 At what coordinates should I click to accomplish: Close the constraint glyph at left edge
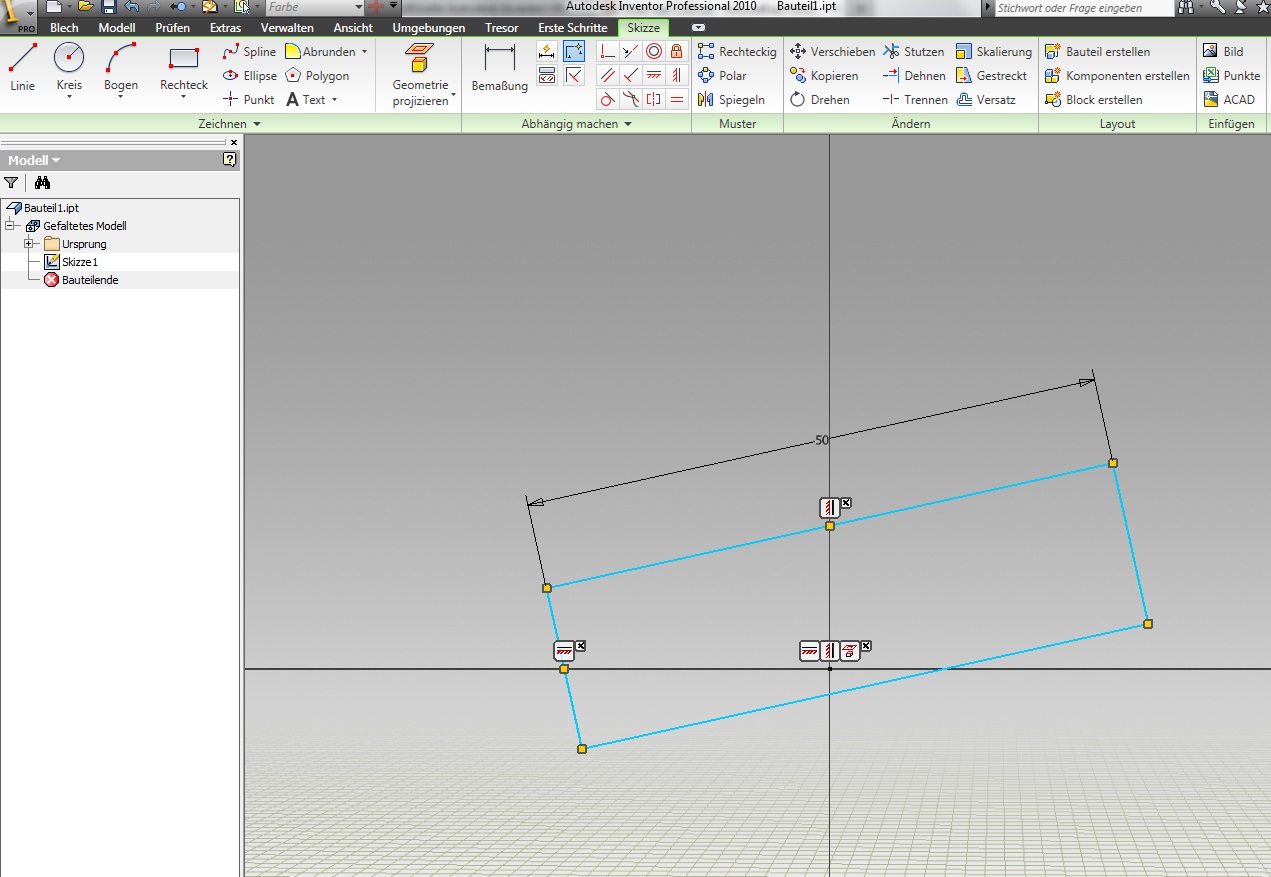581,646
